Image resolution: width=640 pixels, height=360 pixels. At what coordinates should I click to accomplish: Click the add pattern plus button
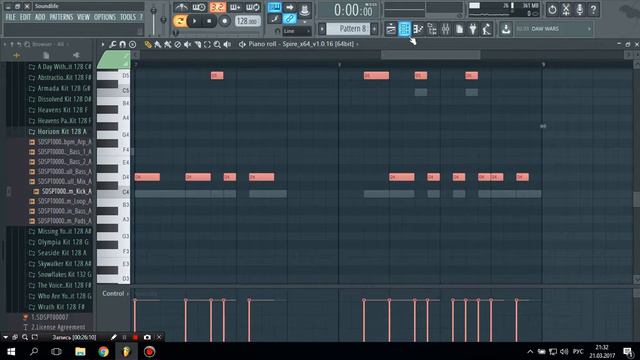[x=375, y=29]
